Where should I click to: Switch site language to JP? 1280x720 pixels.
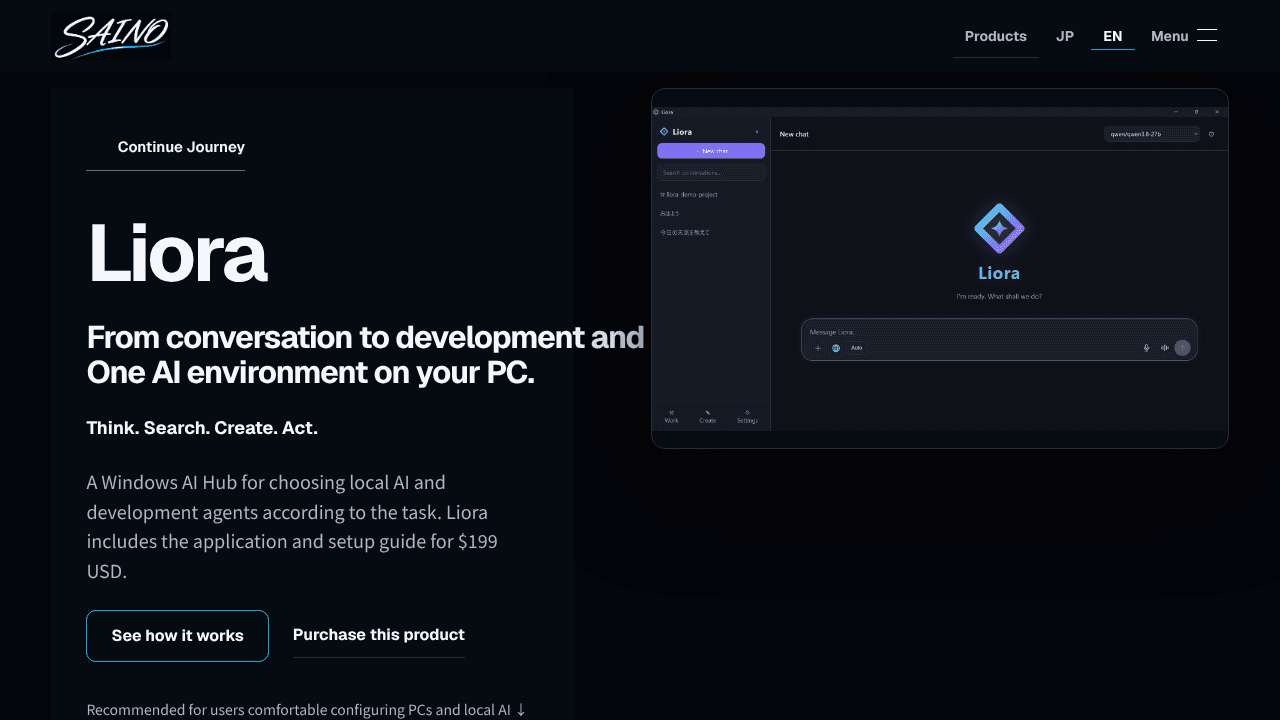tap(1065, 36)
